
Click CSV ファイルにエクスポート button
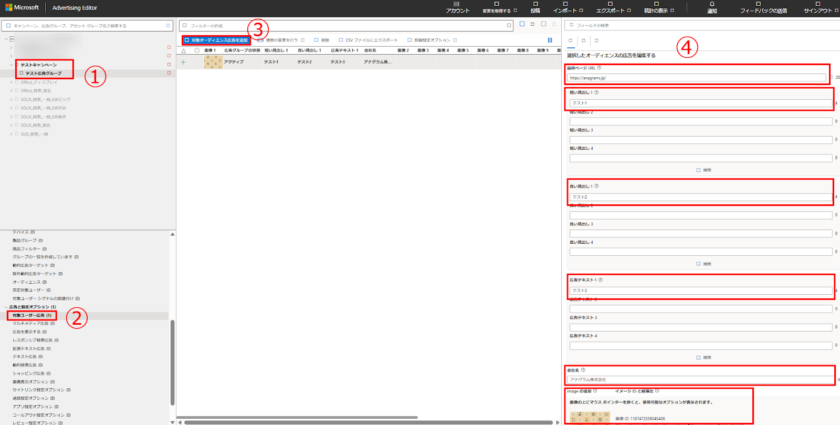coord(365,40)
